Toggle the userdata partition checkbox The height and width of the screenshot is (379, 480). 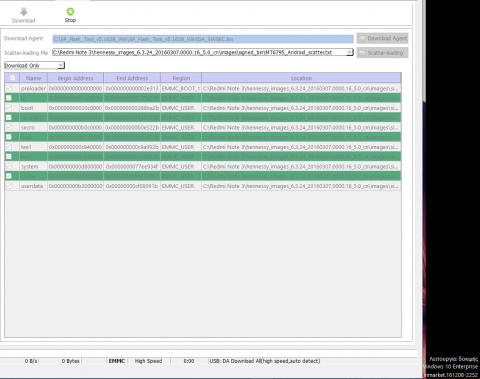coord(9,186)
